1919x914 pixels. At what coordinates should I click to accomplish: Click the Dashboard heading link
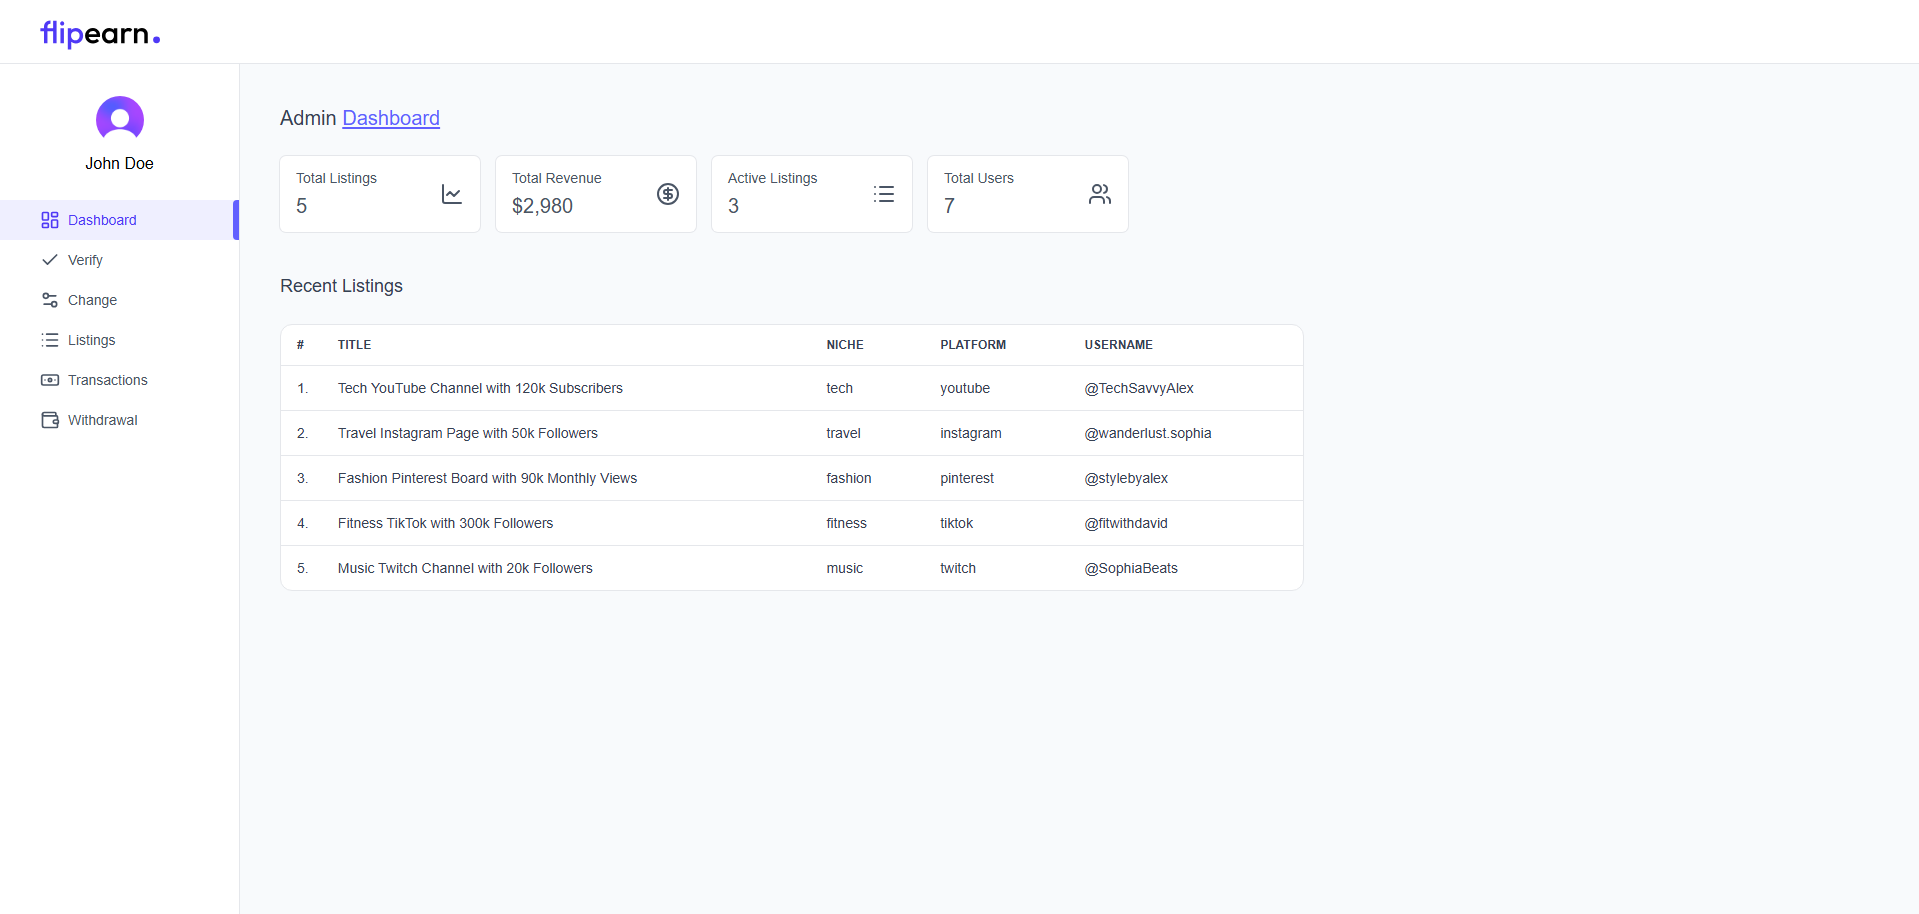(x=391, y=118)
